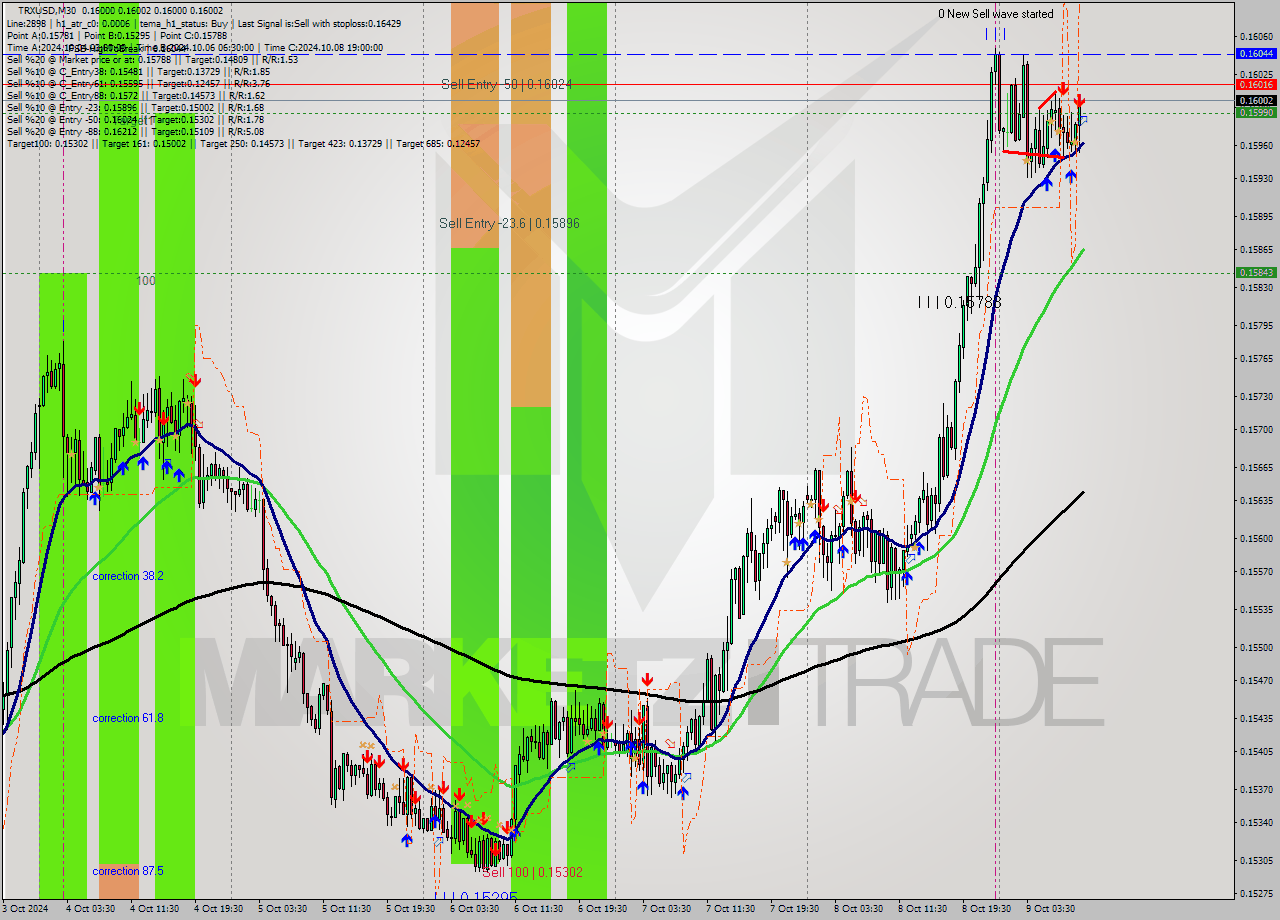1280x920 pixels.
Task: Click the black 0.16002 current price tag
Action: [x=1256, y=100]
